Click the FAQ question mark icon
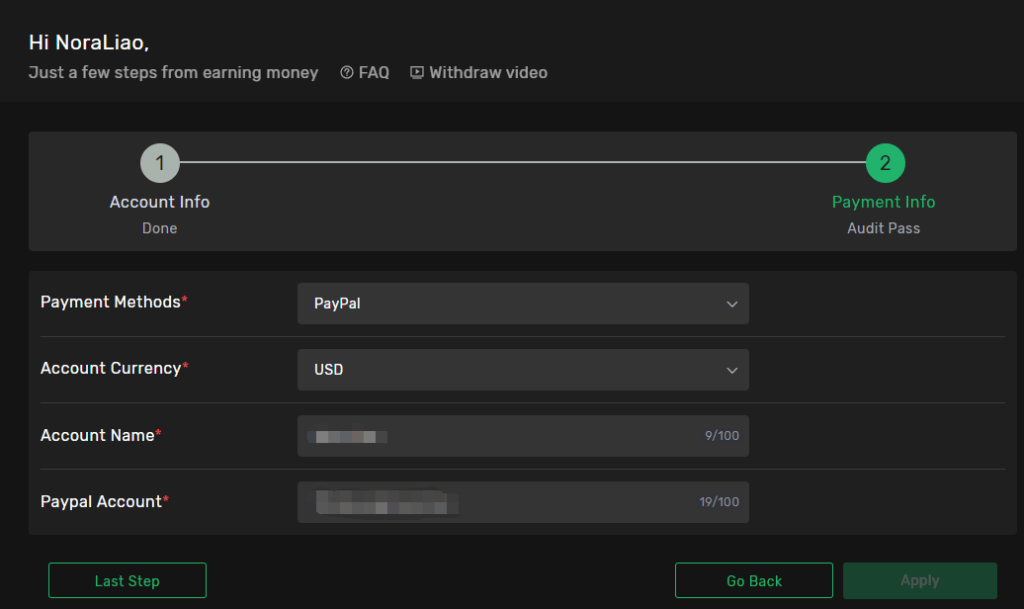 click(347, 72)
